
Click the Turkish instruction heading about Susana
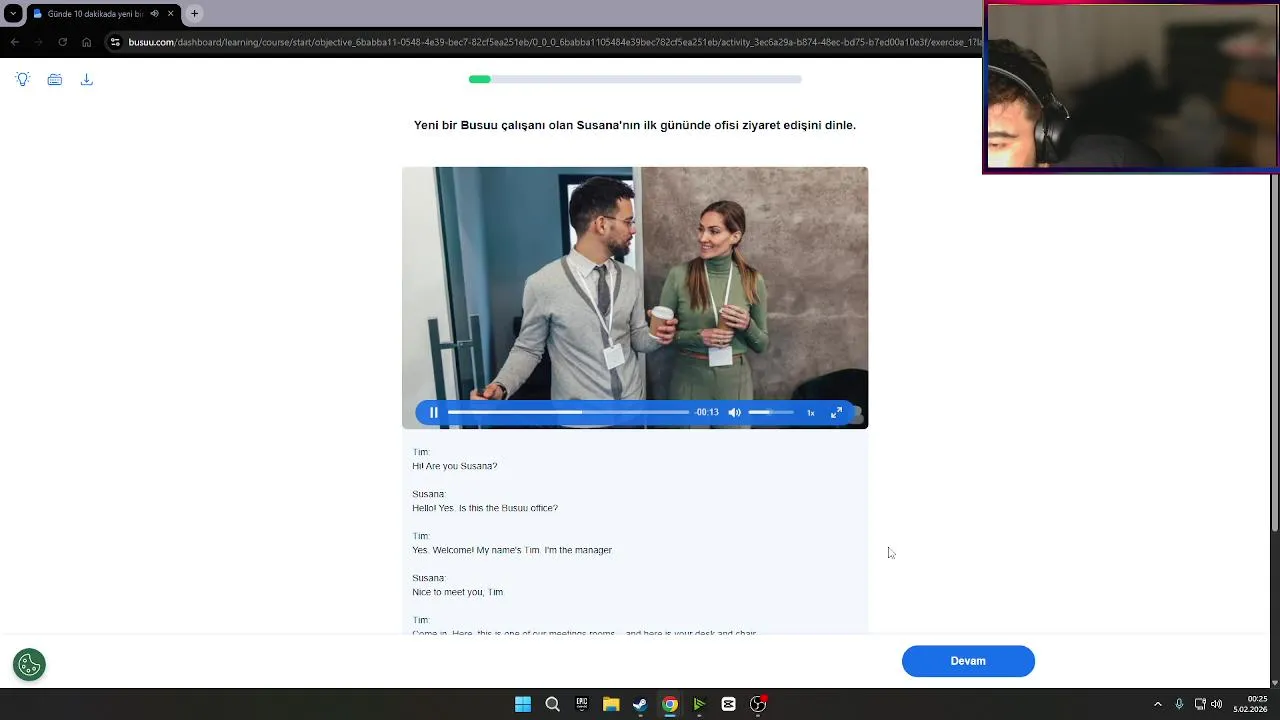[x=635, y=125]
